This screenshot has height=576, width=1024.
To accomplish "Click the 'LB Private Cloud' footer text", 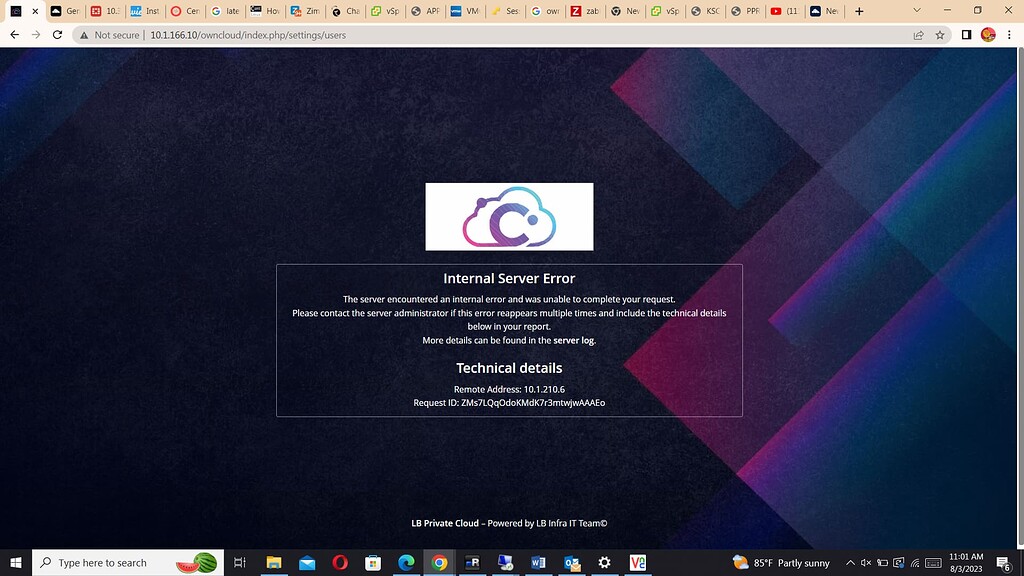I will point(445,523).
